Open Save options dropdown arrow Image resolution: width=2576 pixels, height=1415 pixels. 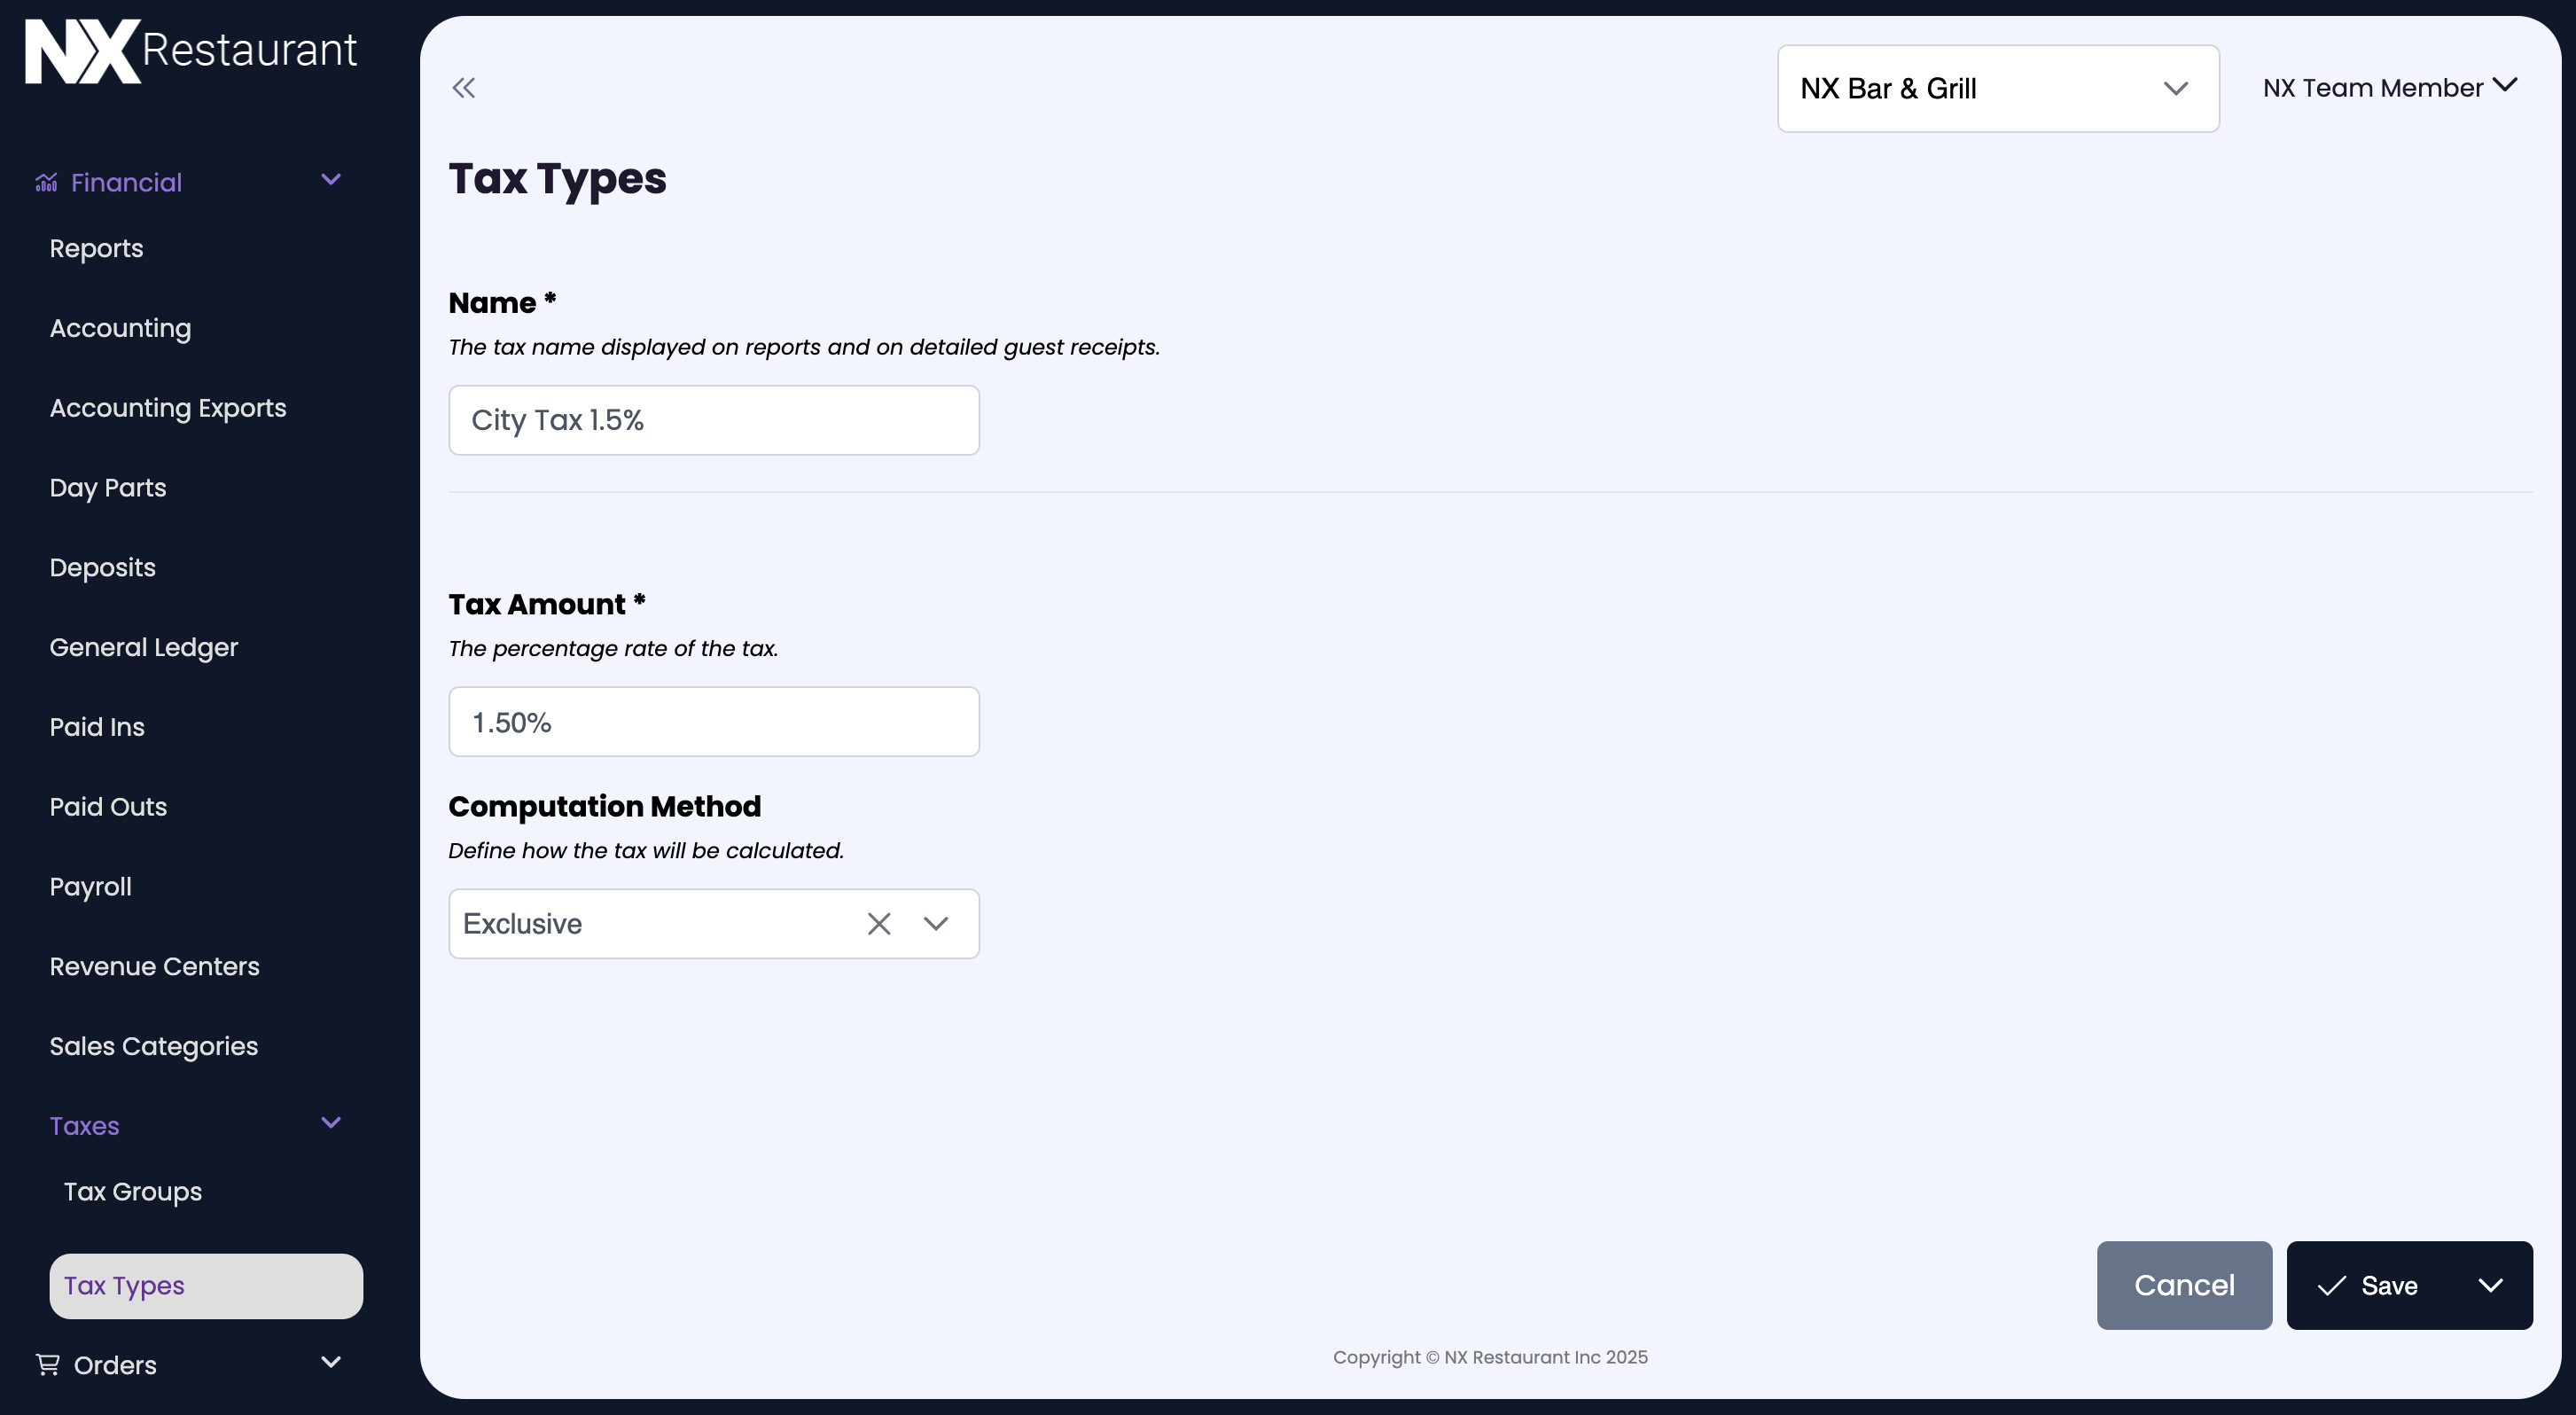click(2490, 1286)
